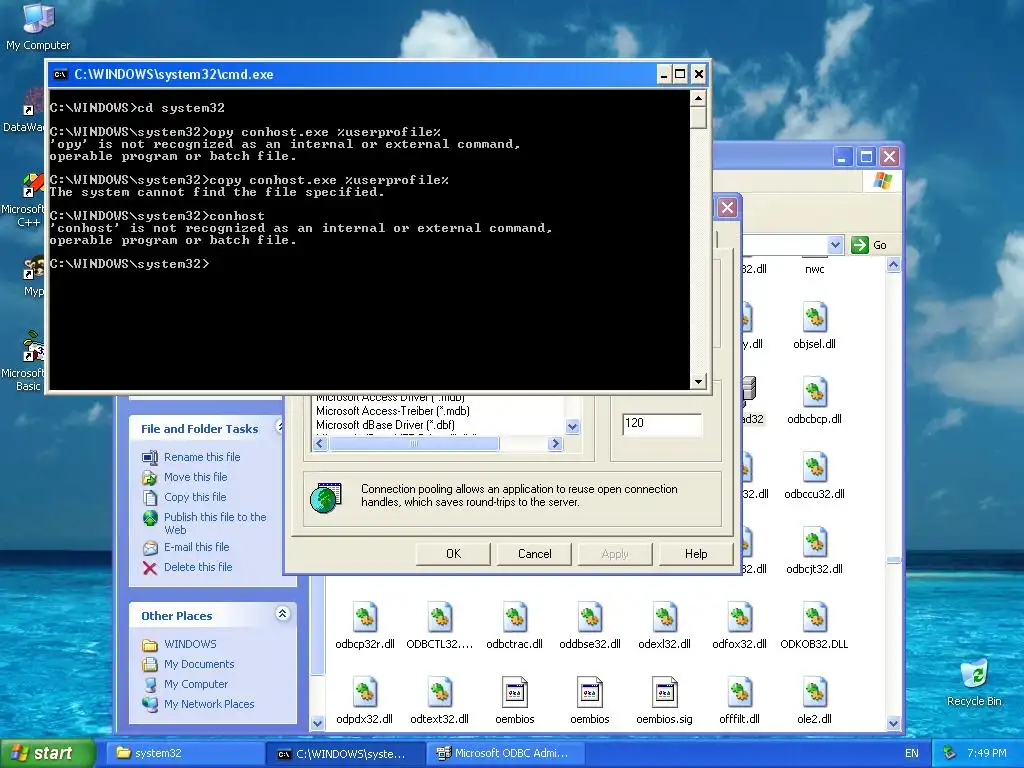Click the cmd.exe title bar icon

61,74
